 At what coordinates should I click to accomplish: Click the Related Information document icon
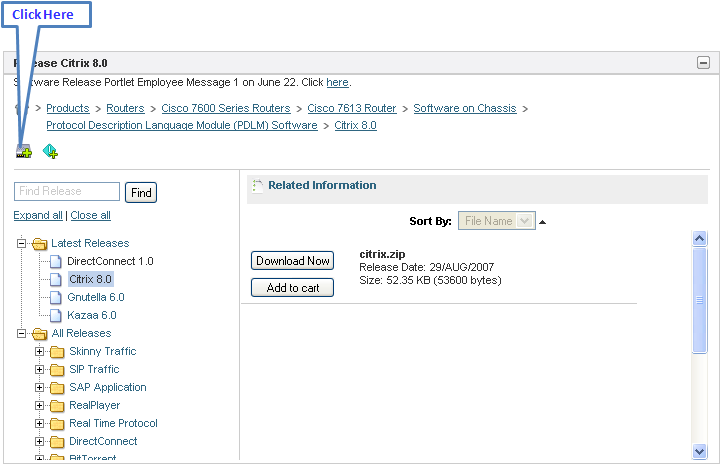[257, 186]
